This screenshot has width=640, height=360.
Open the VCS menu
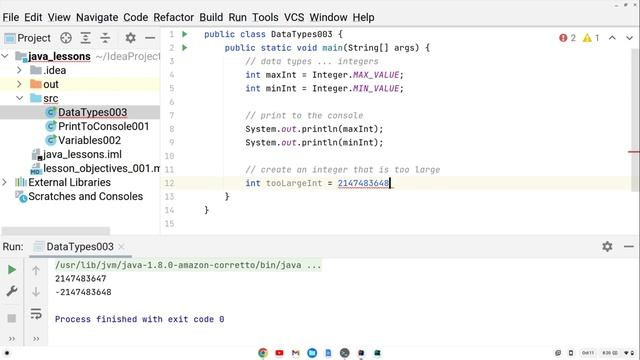pos(294,18)
